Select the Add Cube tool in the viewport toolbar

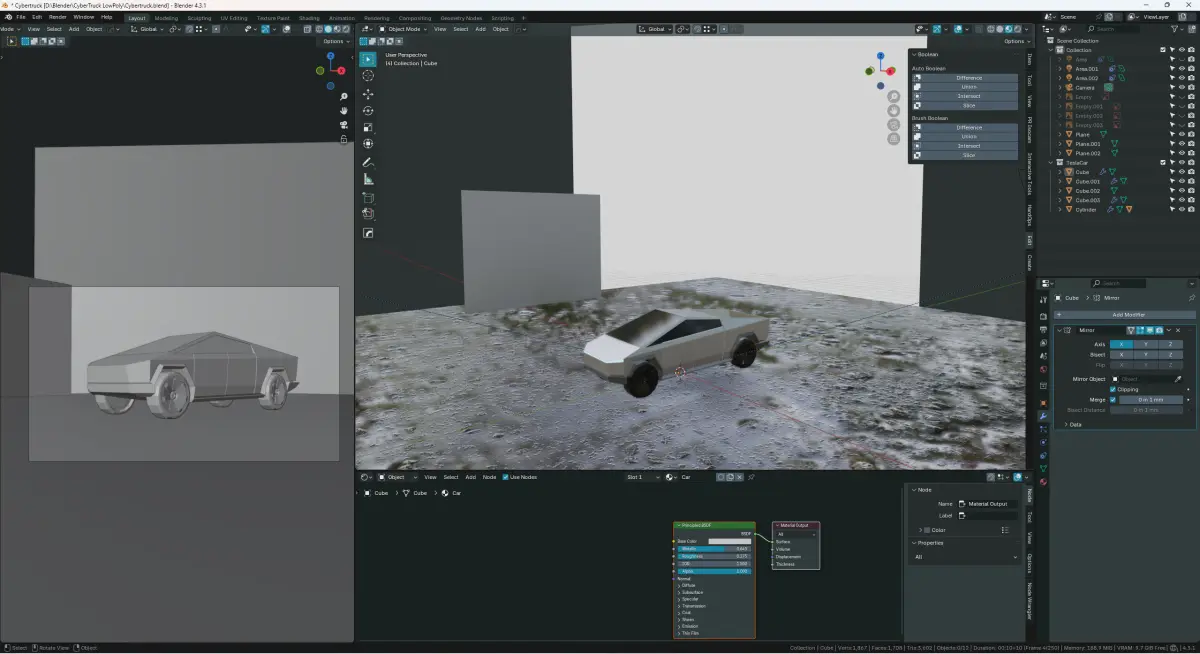click(x=368, y=197)
